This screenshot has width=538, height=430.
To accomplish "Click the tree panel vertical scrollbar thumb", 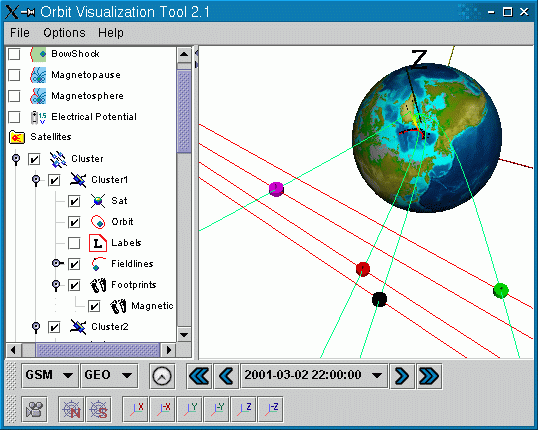I will (x=184, y=111).
